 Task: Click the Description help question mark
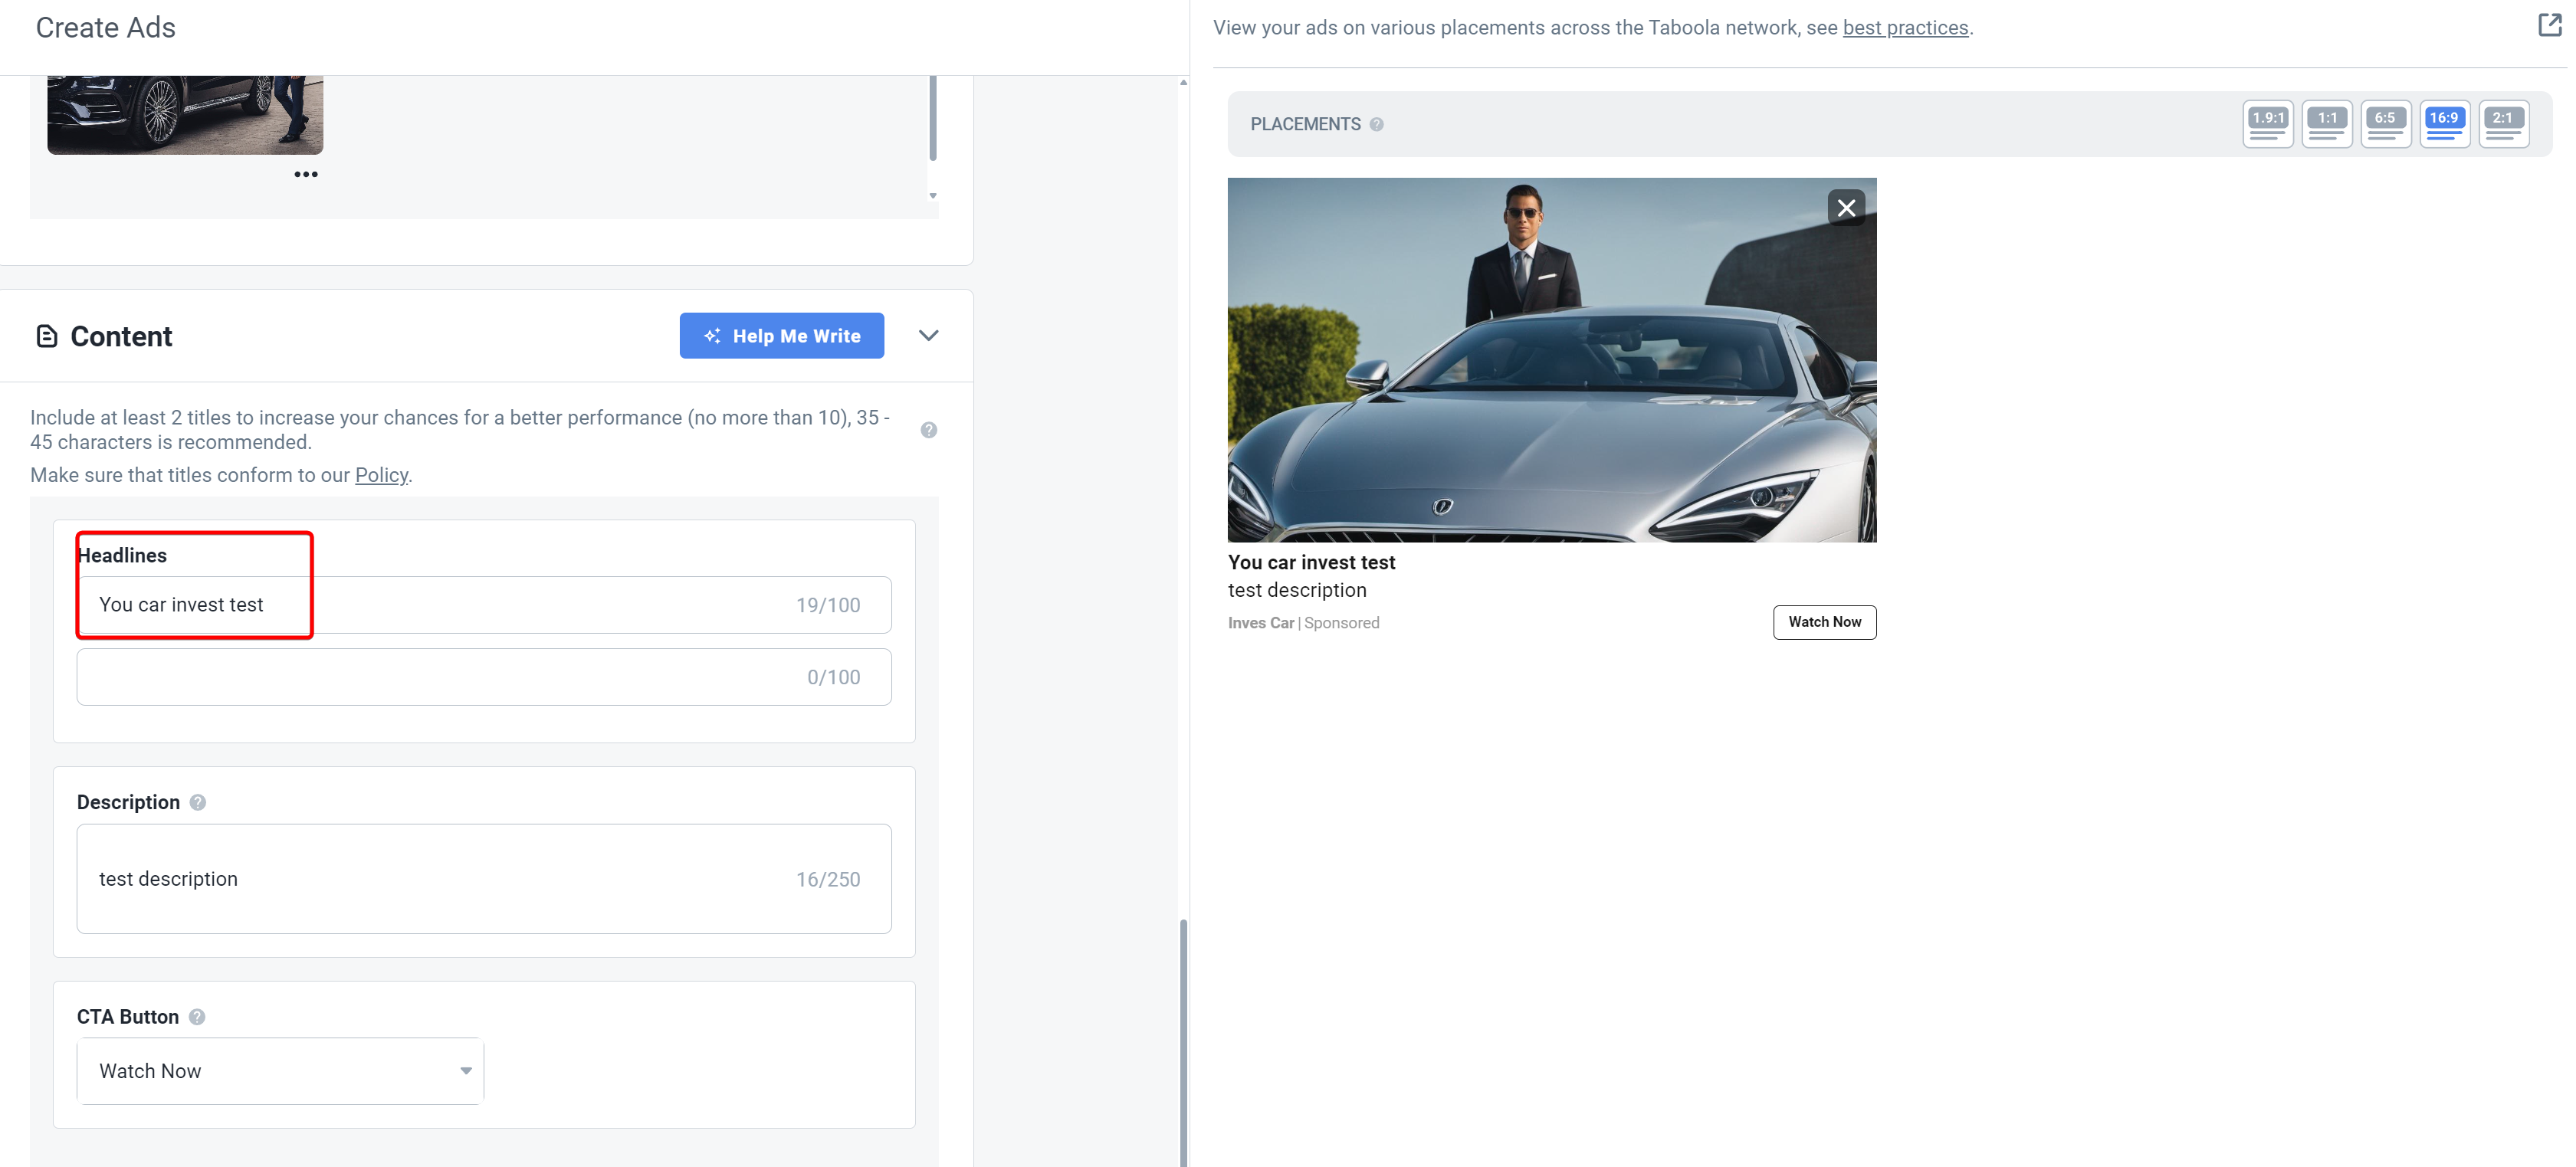coord(198,802)
